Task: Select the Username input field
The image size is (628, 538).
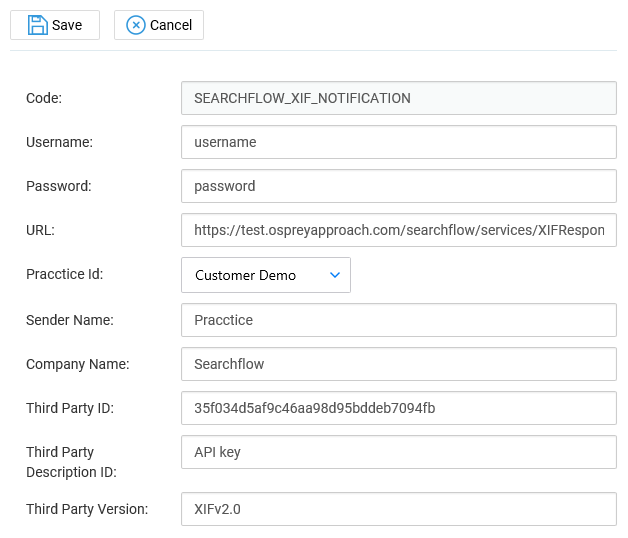Action: tap(399, 142)
